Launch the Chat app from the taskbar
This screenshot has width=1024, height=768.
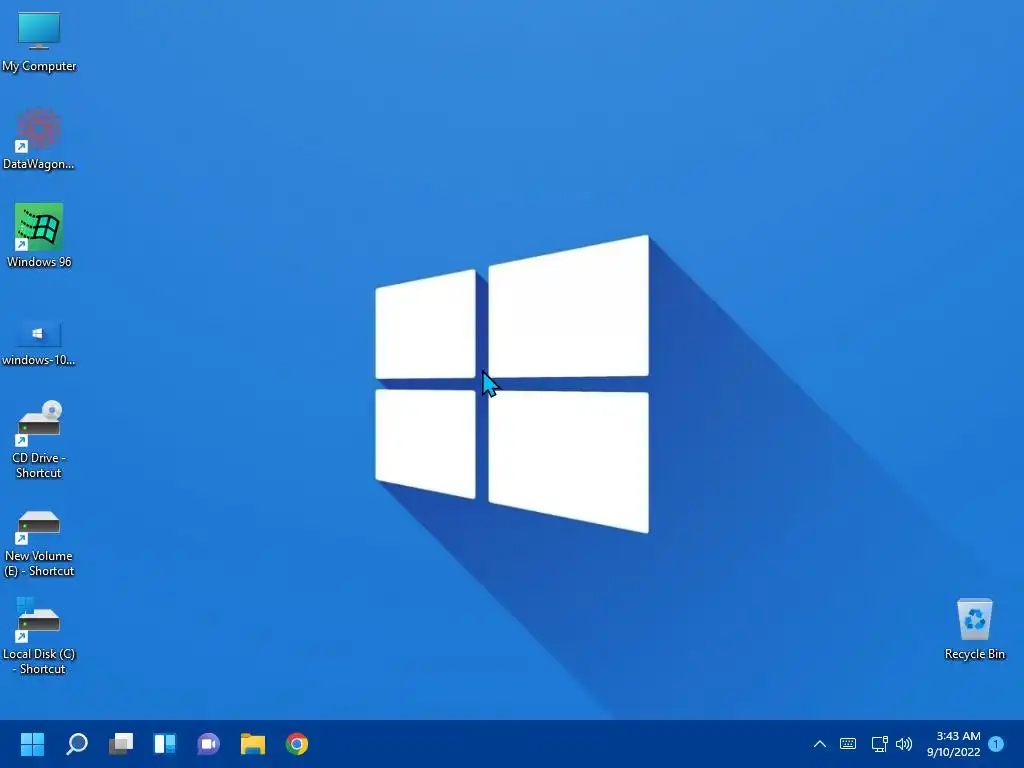pyautogui.click(x=208, y=744)
